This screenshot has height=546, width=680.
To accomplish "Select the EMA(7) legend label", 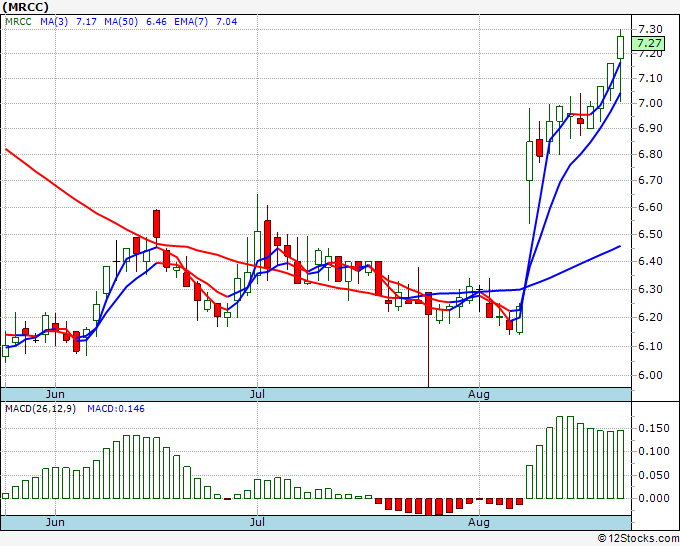I will click(x=191, y=22).
